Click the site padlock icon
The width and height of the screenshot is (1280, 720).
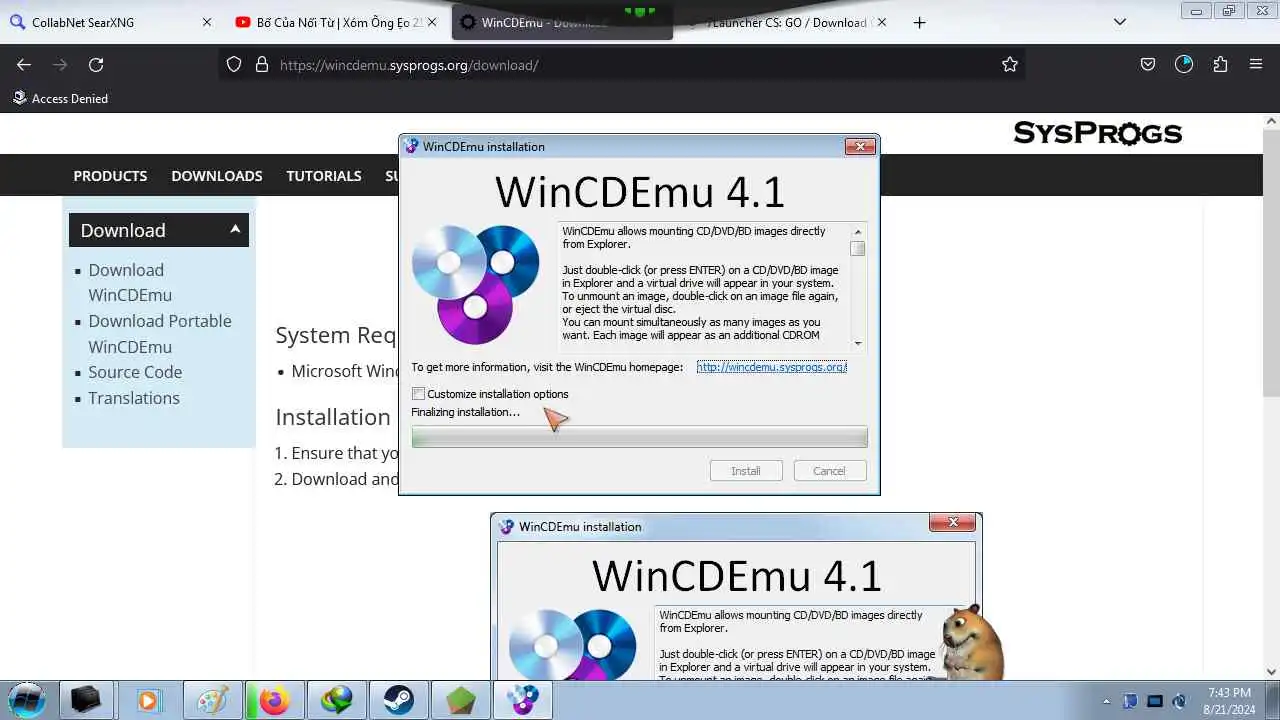tap(262, 64)
